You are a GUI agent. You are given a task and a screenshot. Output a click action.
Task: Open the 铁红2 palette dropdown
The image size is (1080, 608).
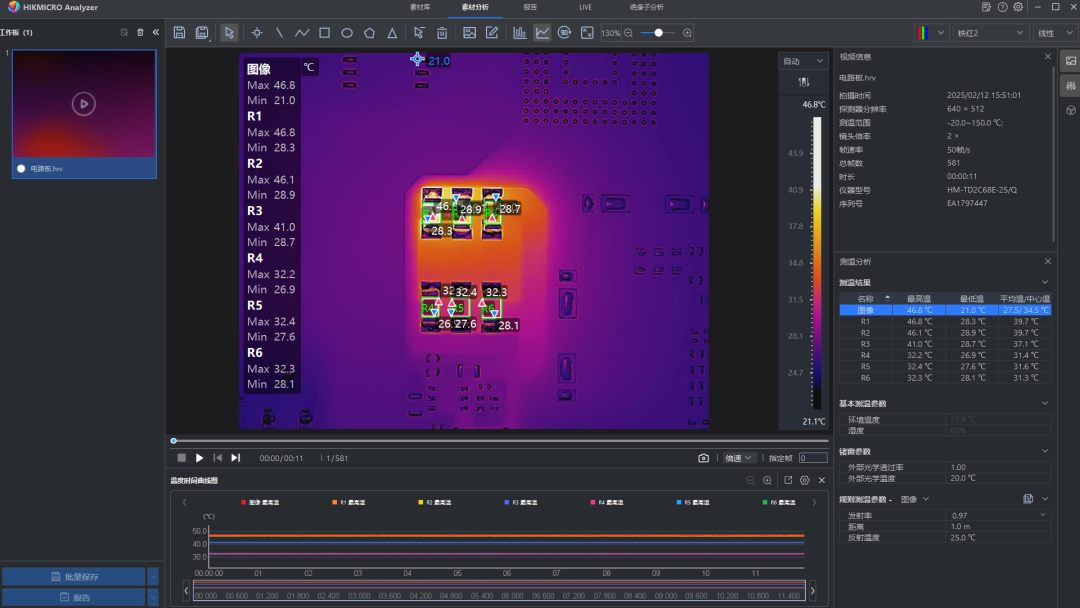989,33
